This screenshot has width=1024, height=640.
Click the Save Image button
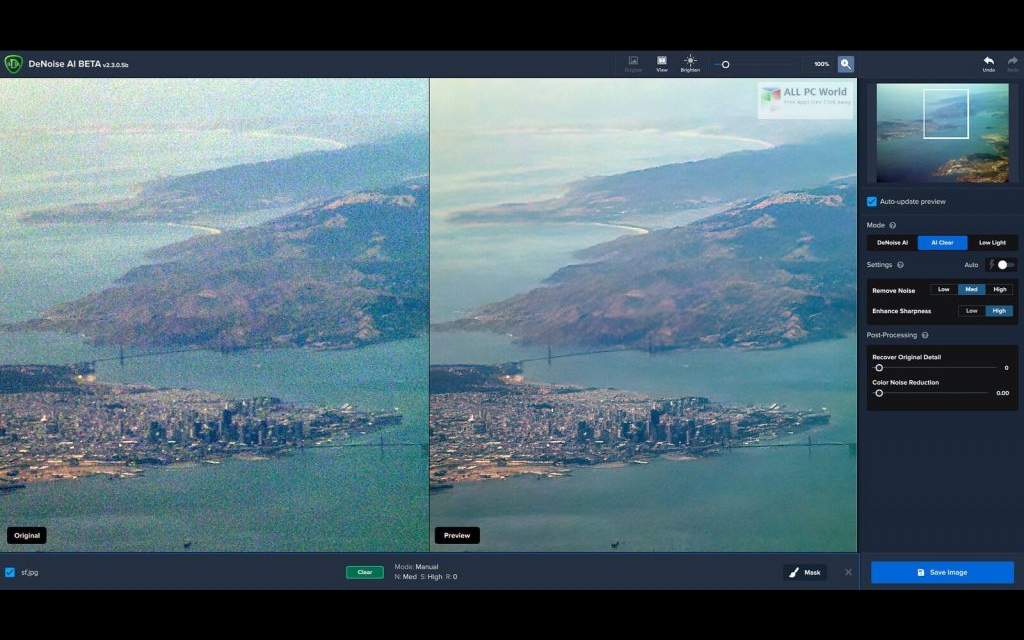942,572
